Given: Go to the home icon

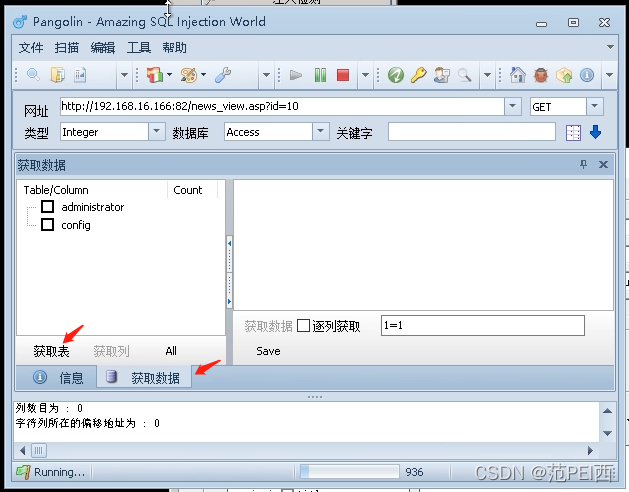Looking at the screenshot, I should (x=517, y=75).
